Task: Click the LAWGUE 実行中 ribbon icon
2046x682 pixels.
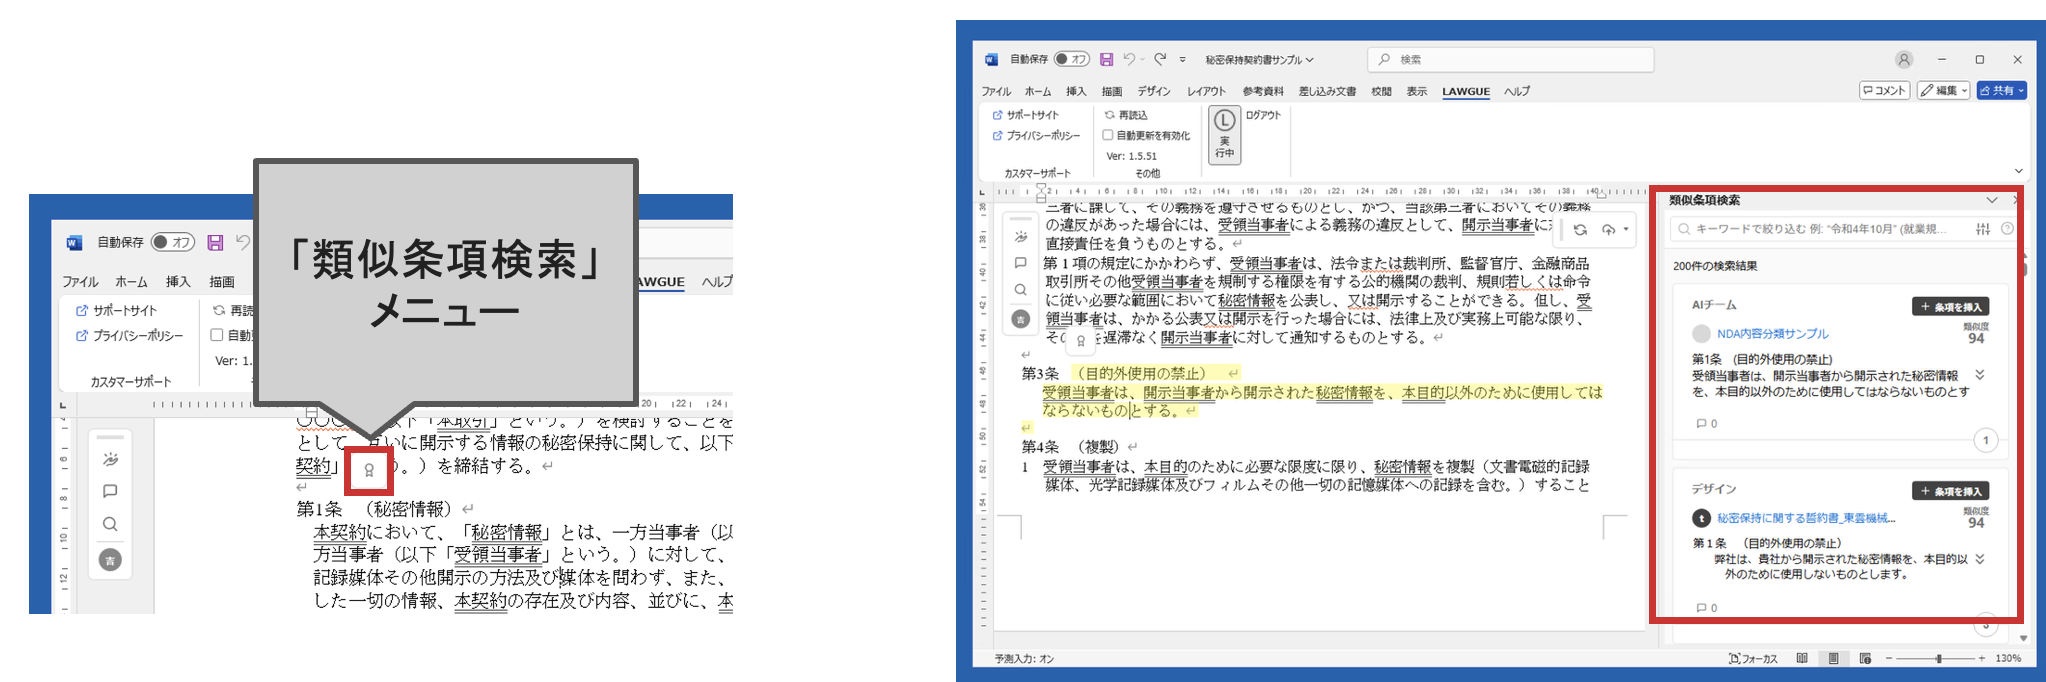Action: click(1224, 134)
